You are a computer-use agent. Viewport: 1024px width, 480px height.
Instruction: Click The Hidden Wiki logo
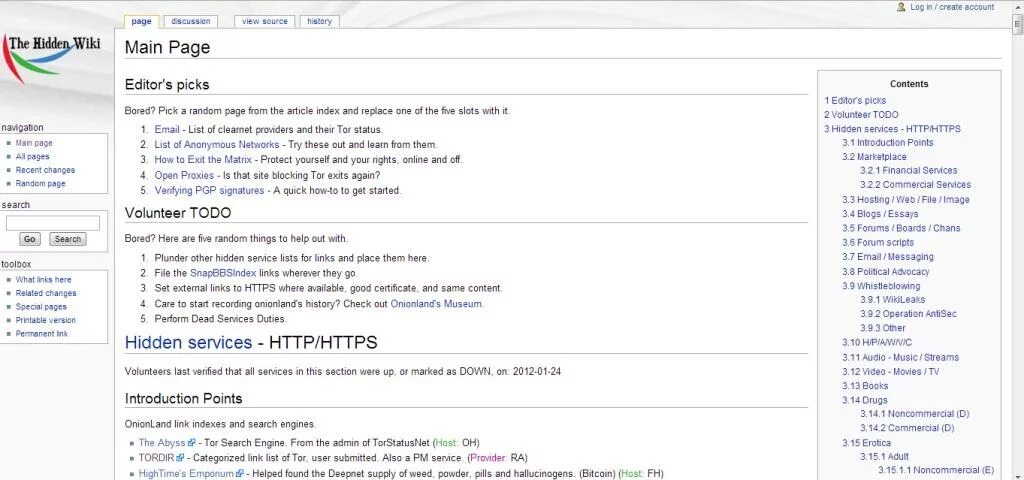click(x=52, y=59)
